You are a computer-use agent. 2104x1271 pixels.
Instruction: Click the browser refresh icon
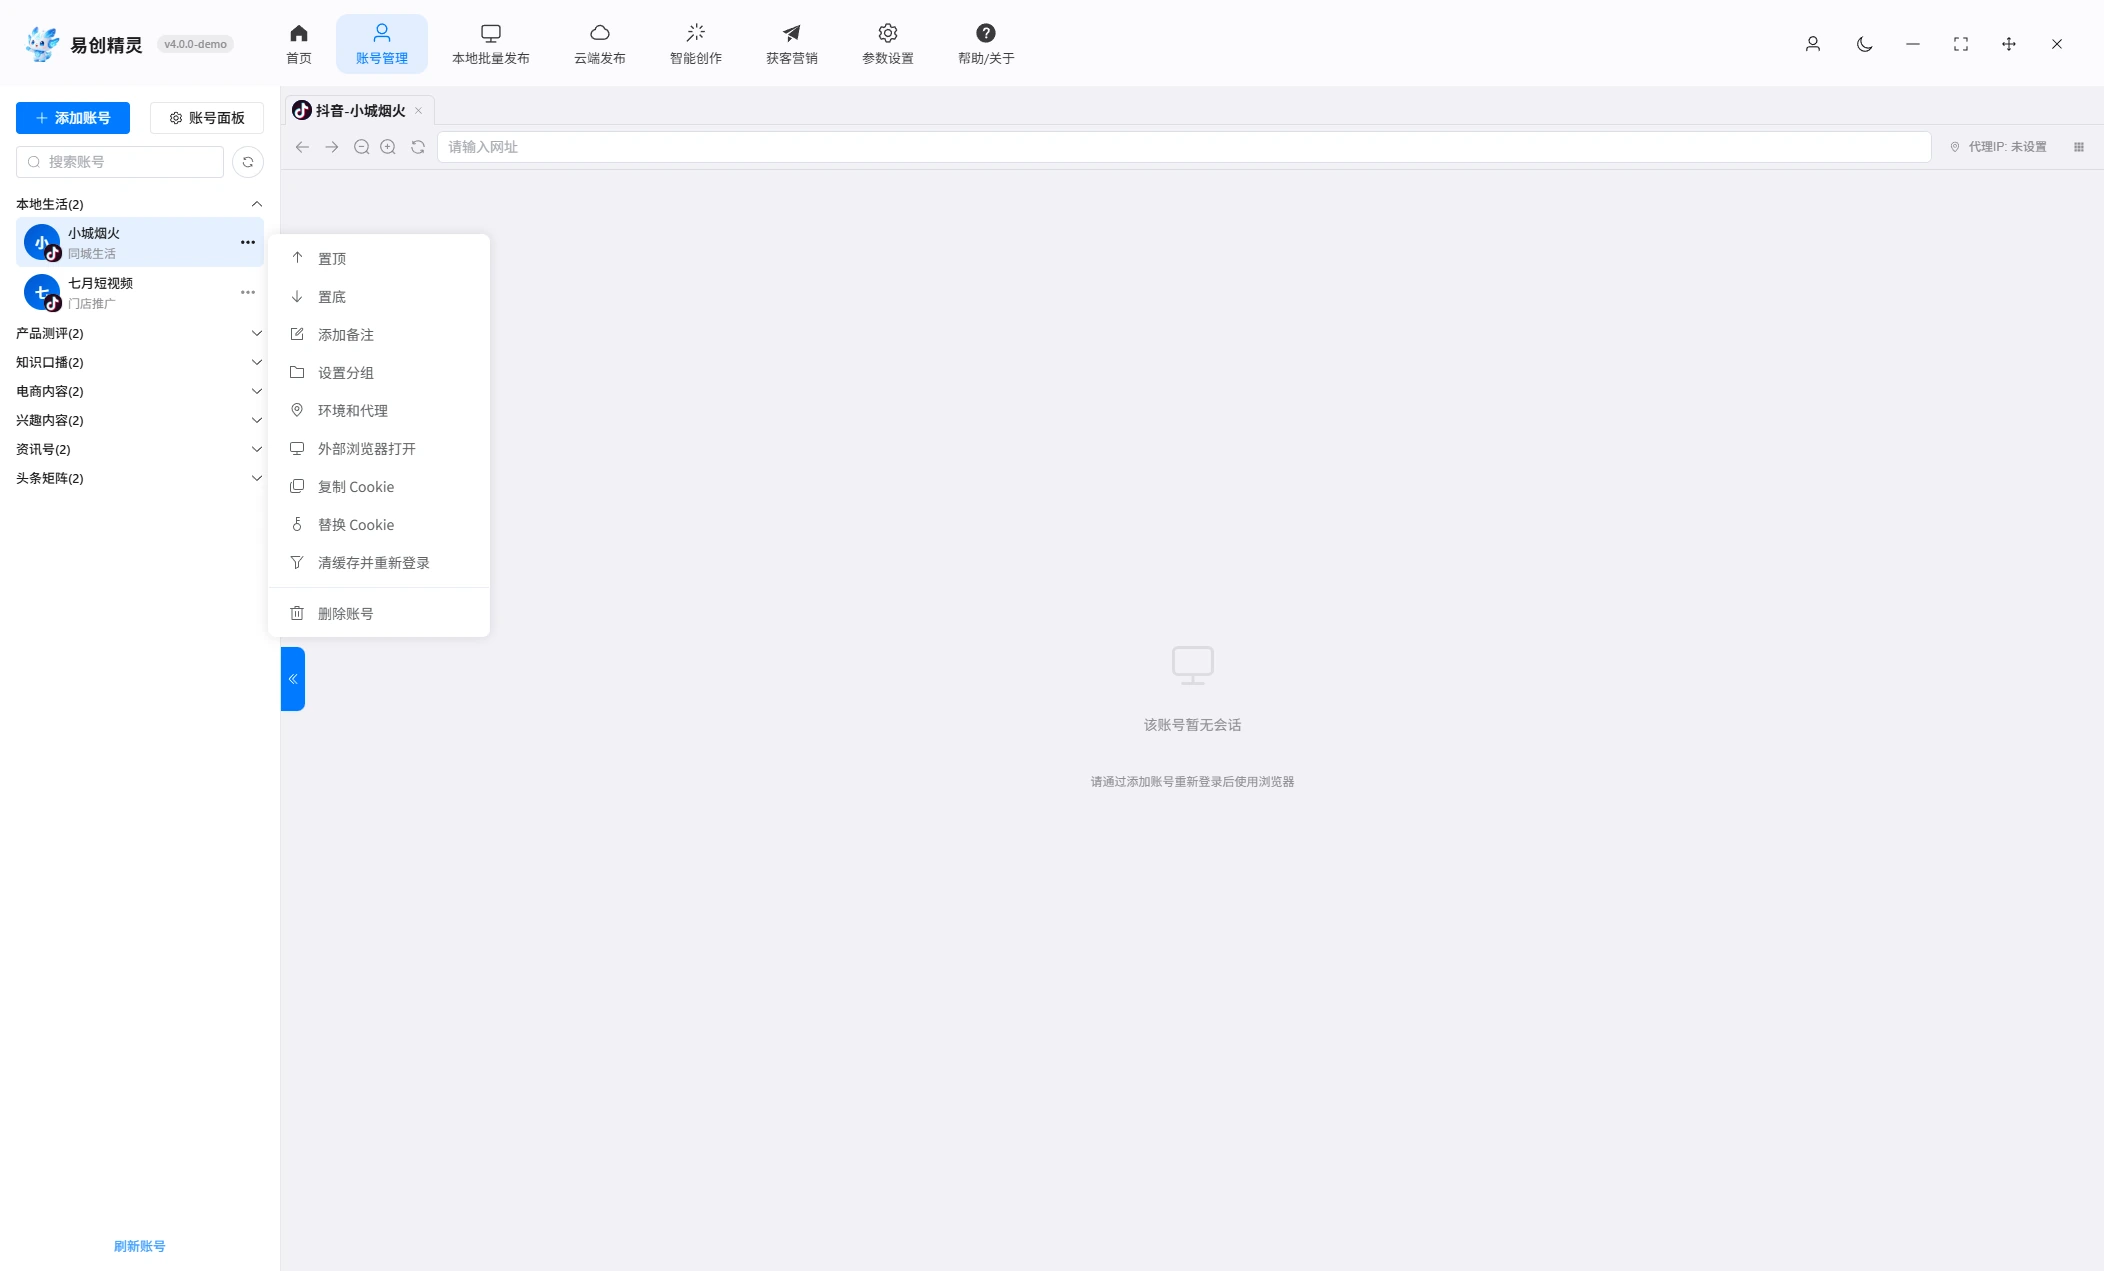tap(418, 147)
